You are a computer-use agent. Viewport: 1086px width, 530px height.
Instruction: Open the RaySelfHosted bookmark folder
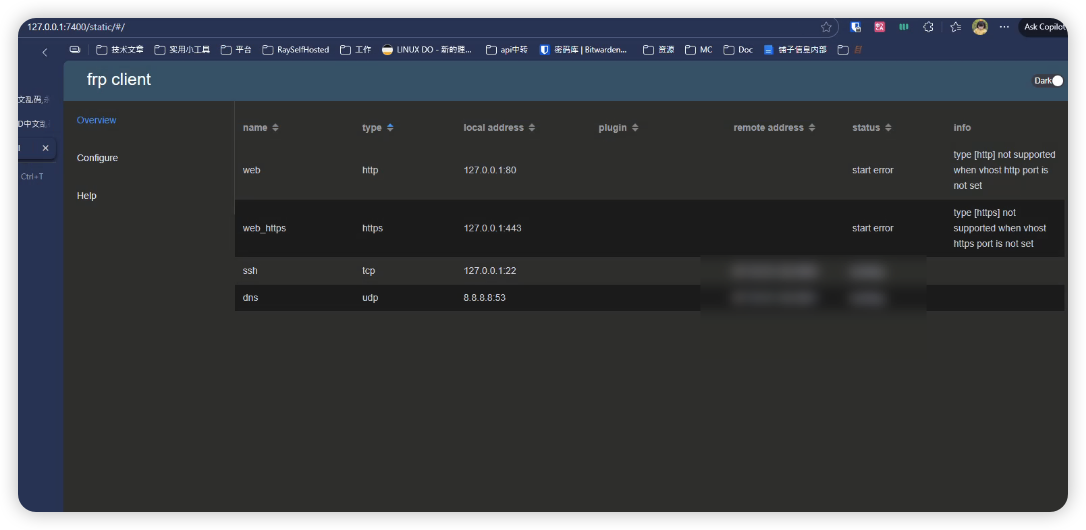pyautogui.click(x=295, y=49)
